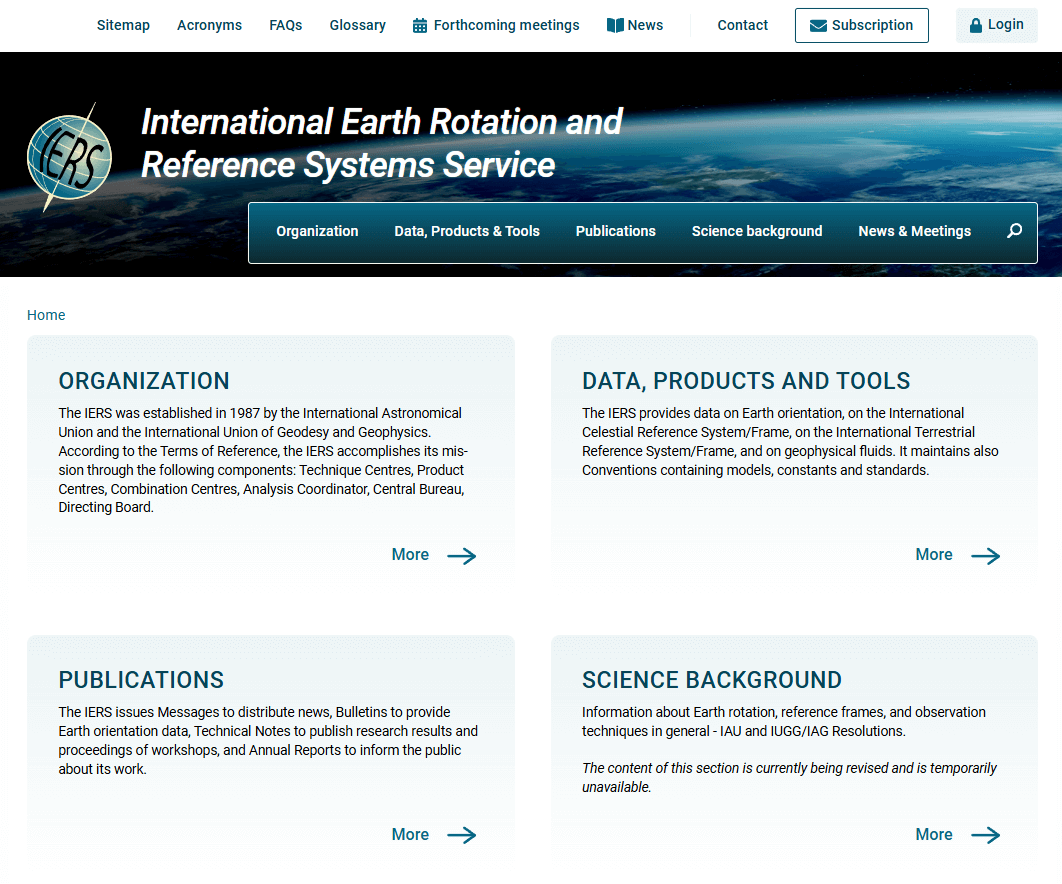Click the Home breadcrumb link
This screenshot has height=884, width=1062.
coord(46,315)
